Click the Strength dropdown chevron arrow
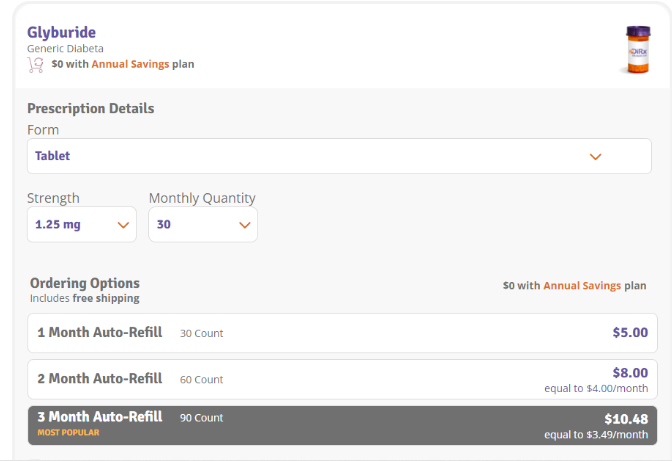This screenshot has height=461, width=672. [x=124, y=225]
